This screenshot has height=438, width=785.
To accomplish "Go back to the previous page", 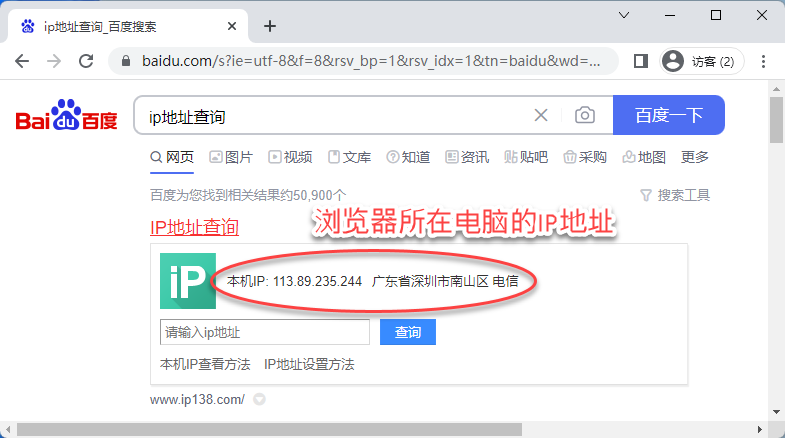I will 22,61.
